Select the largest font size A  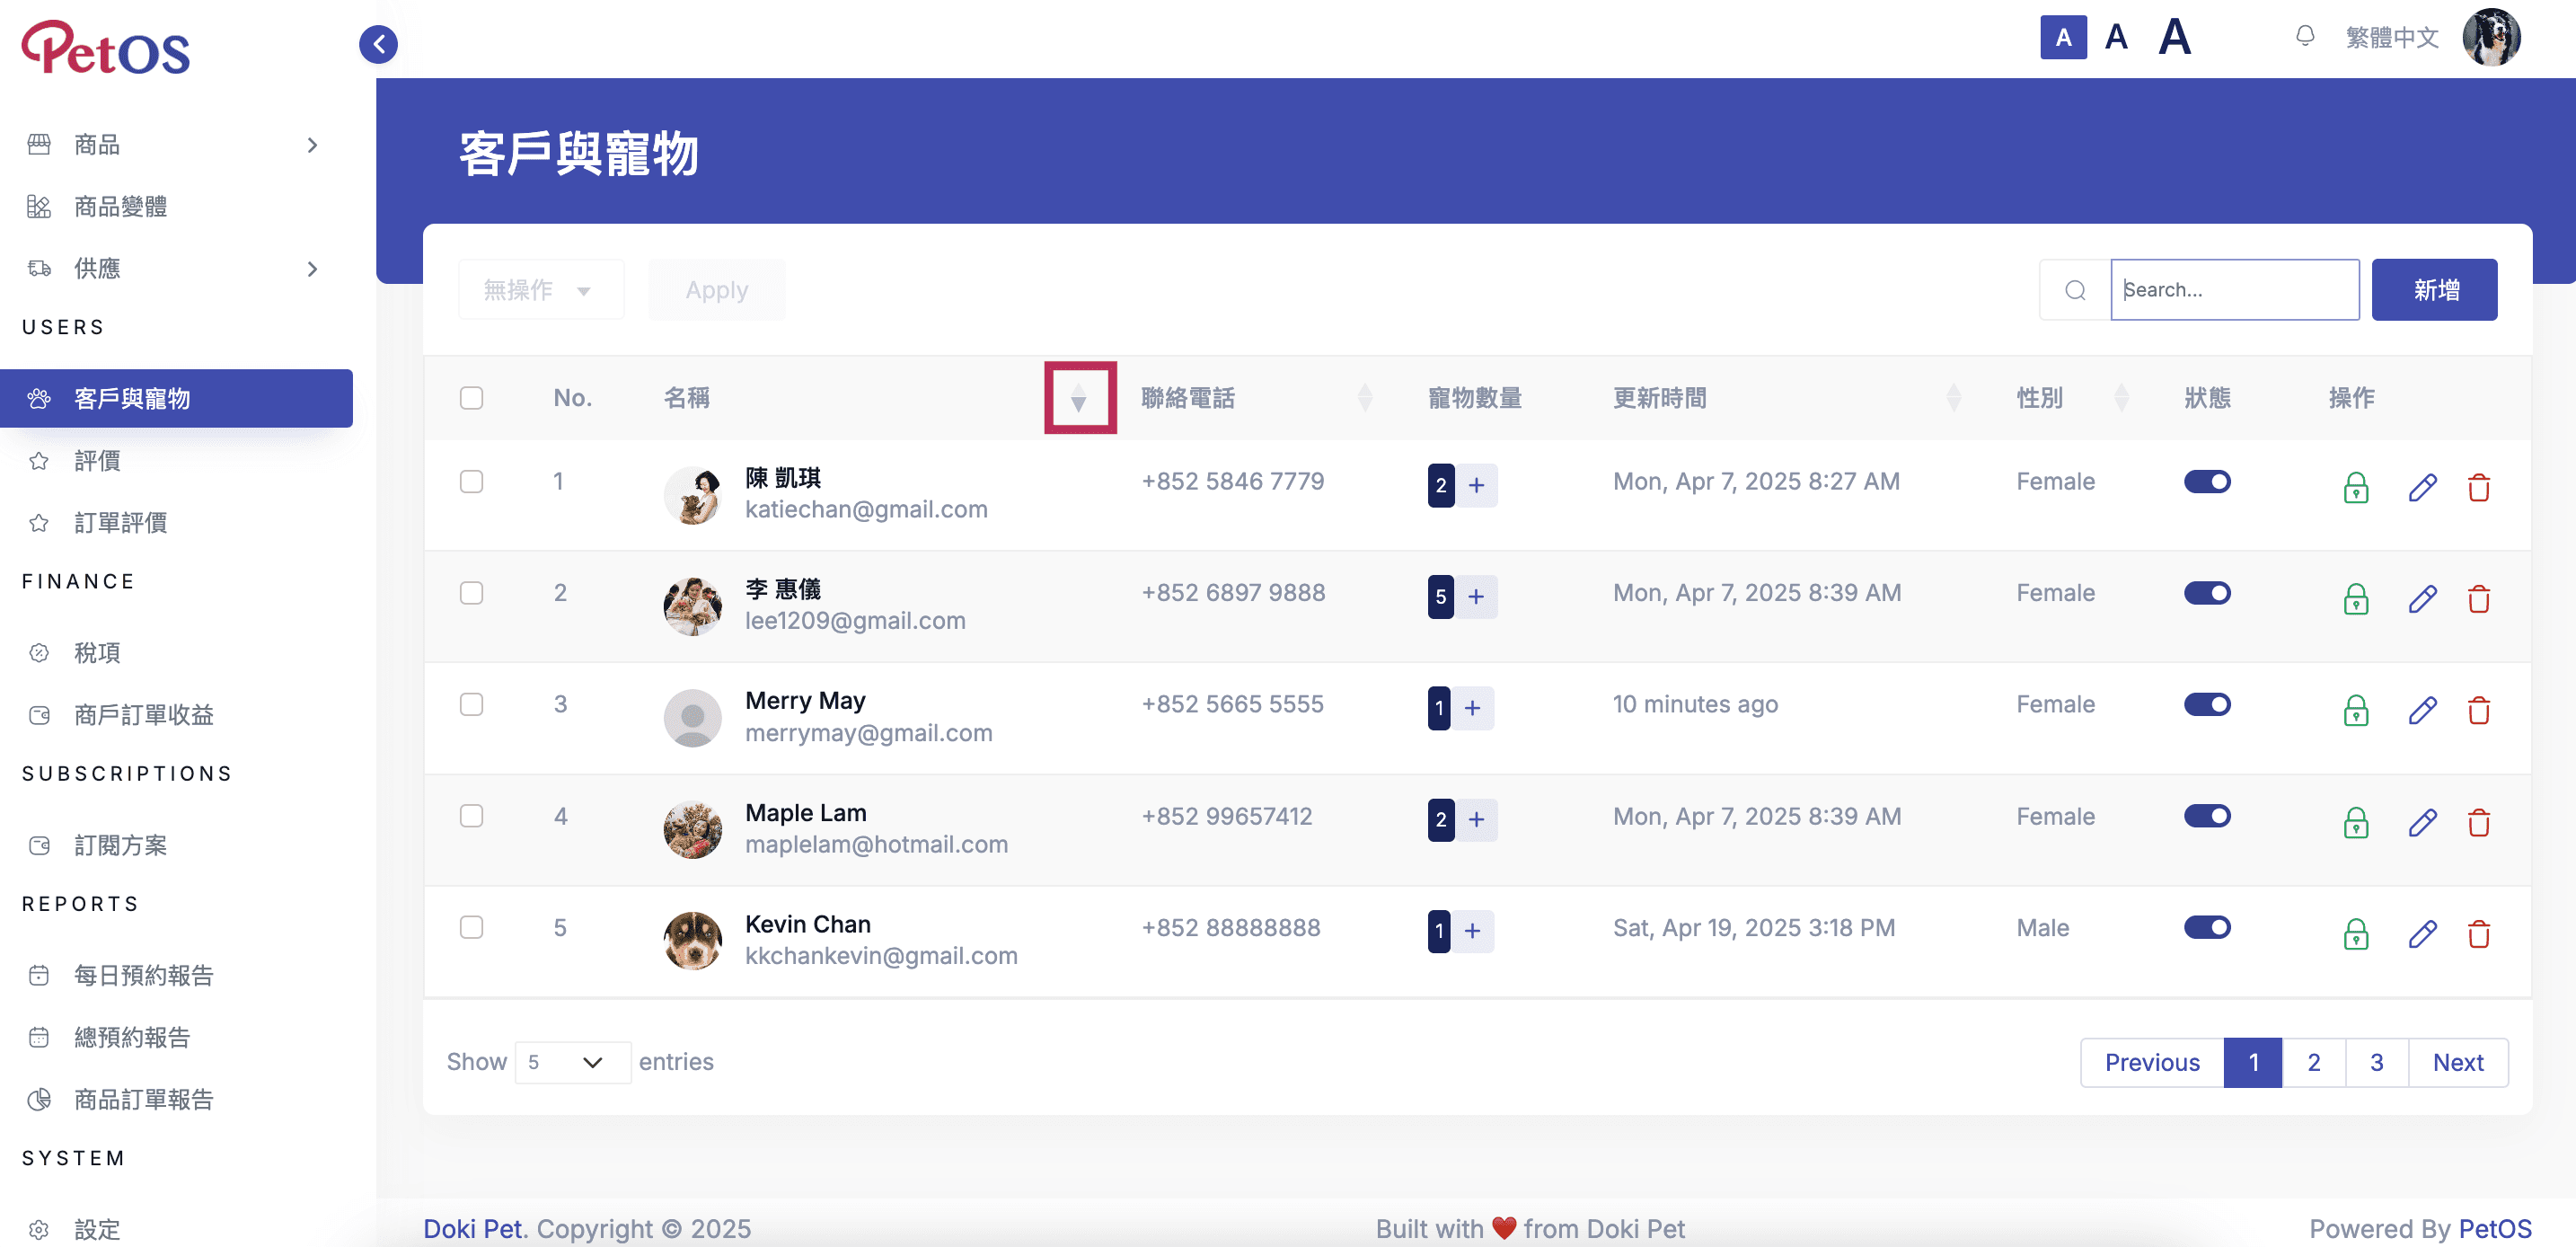click(2174, 38)
